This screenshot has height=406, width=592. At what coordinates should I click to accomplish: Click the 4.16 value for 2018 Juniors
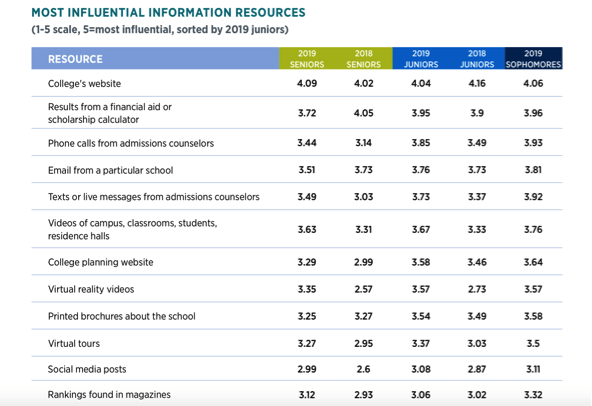477,83
